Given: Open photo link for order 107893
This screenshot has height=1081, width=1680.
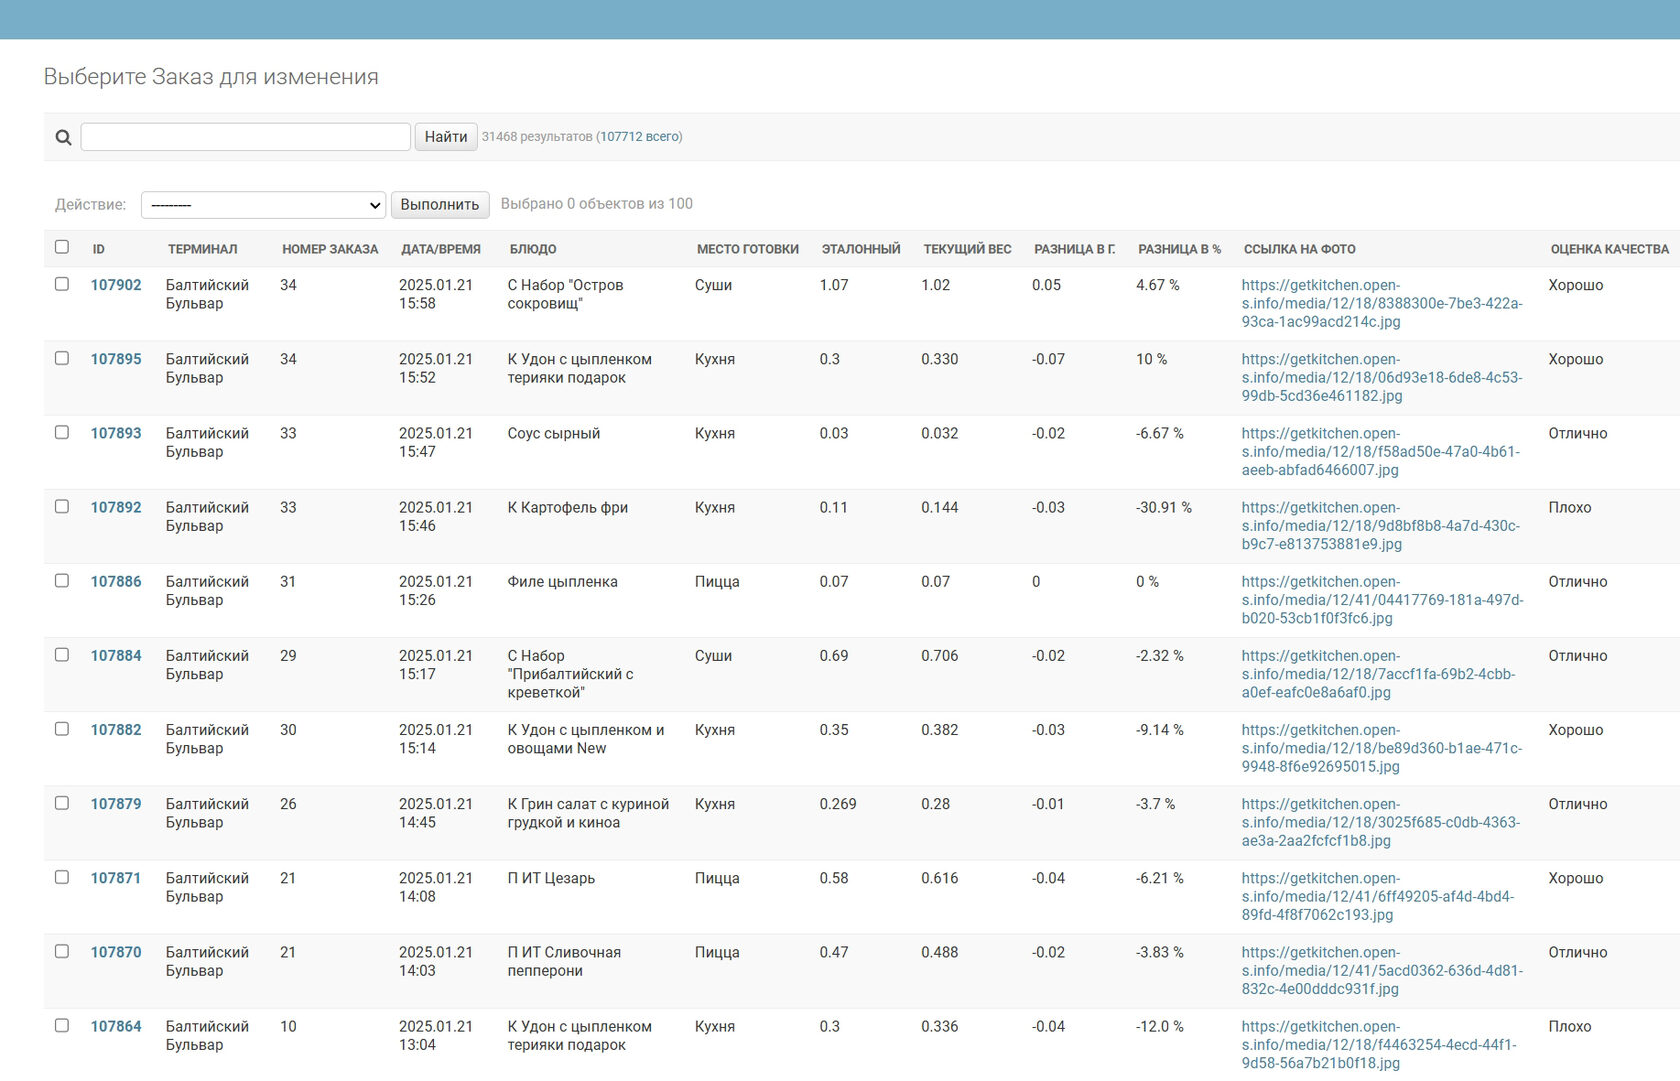Looking at the screenshot, I should pos(1381,451).
